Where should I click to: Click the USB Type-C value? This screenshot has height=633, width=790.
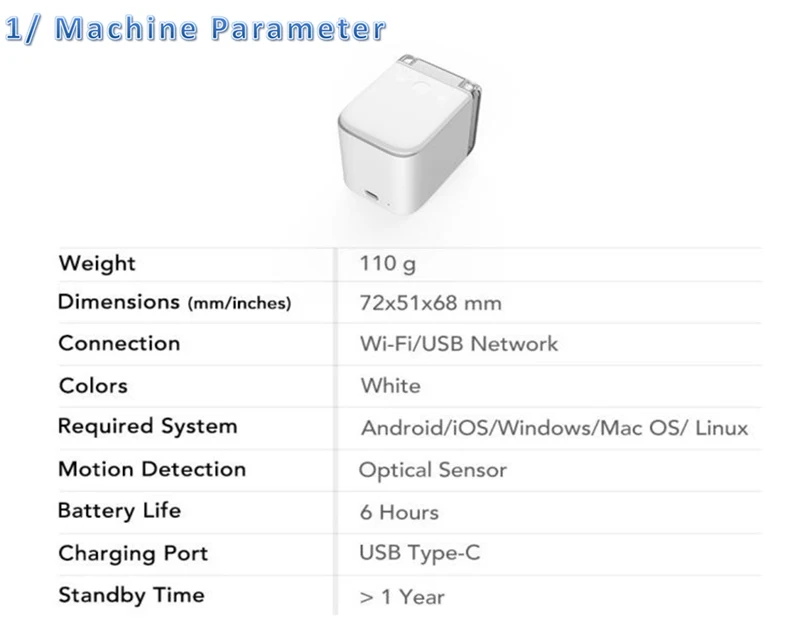(x=419, y=553)
